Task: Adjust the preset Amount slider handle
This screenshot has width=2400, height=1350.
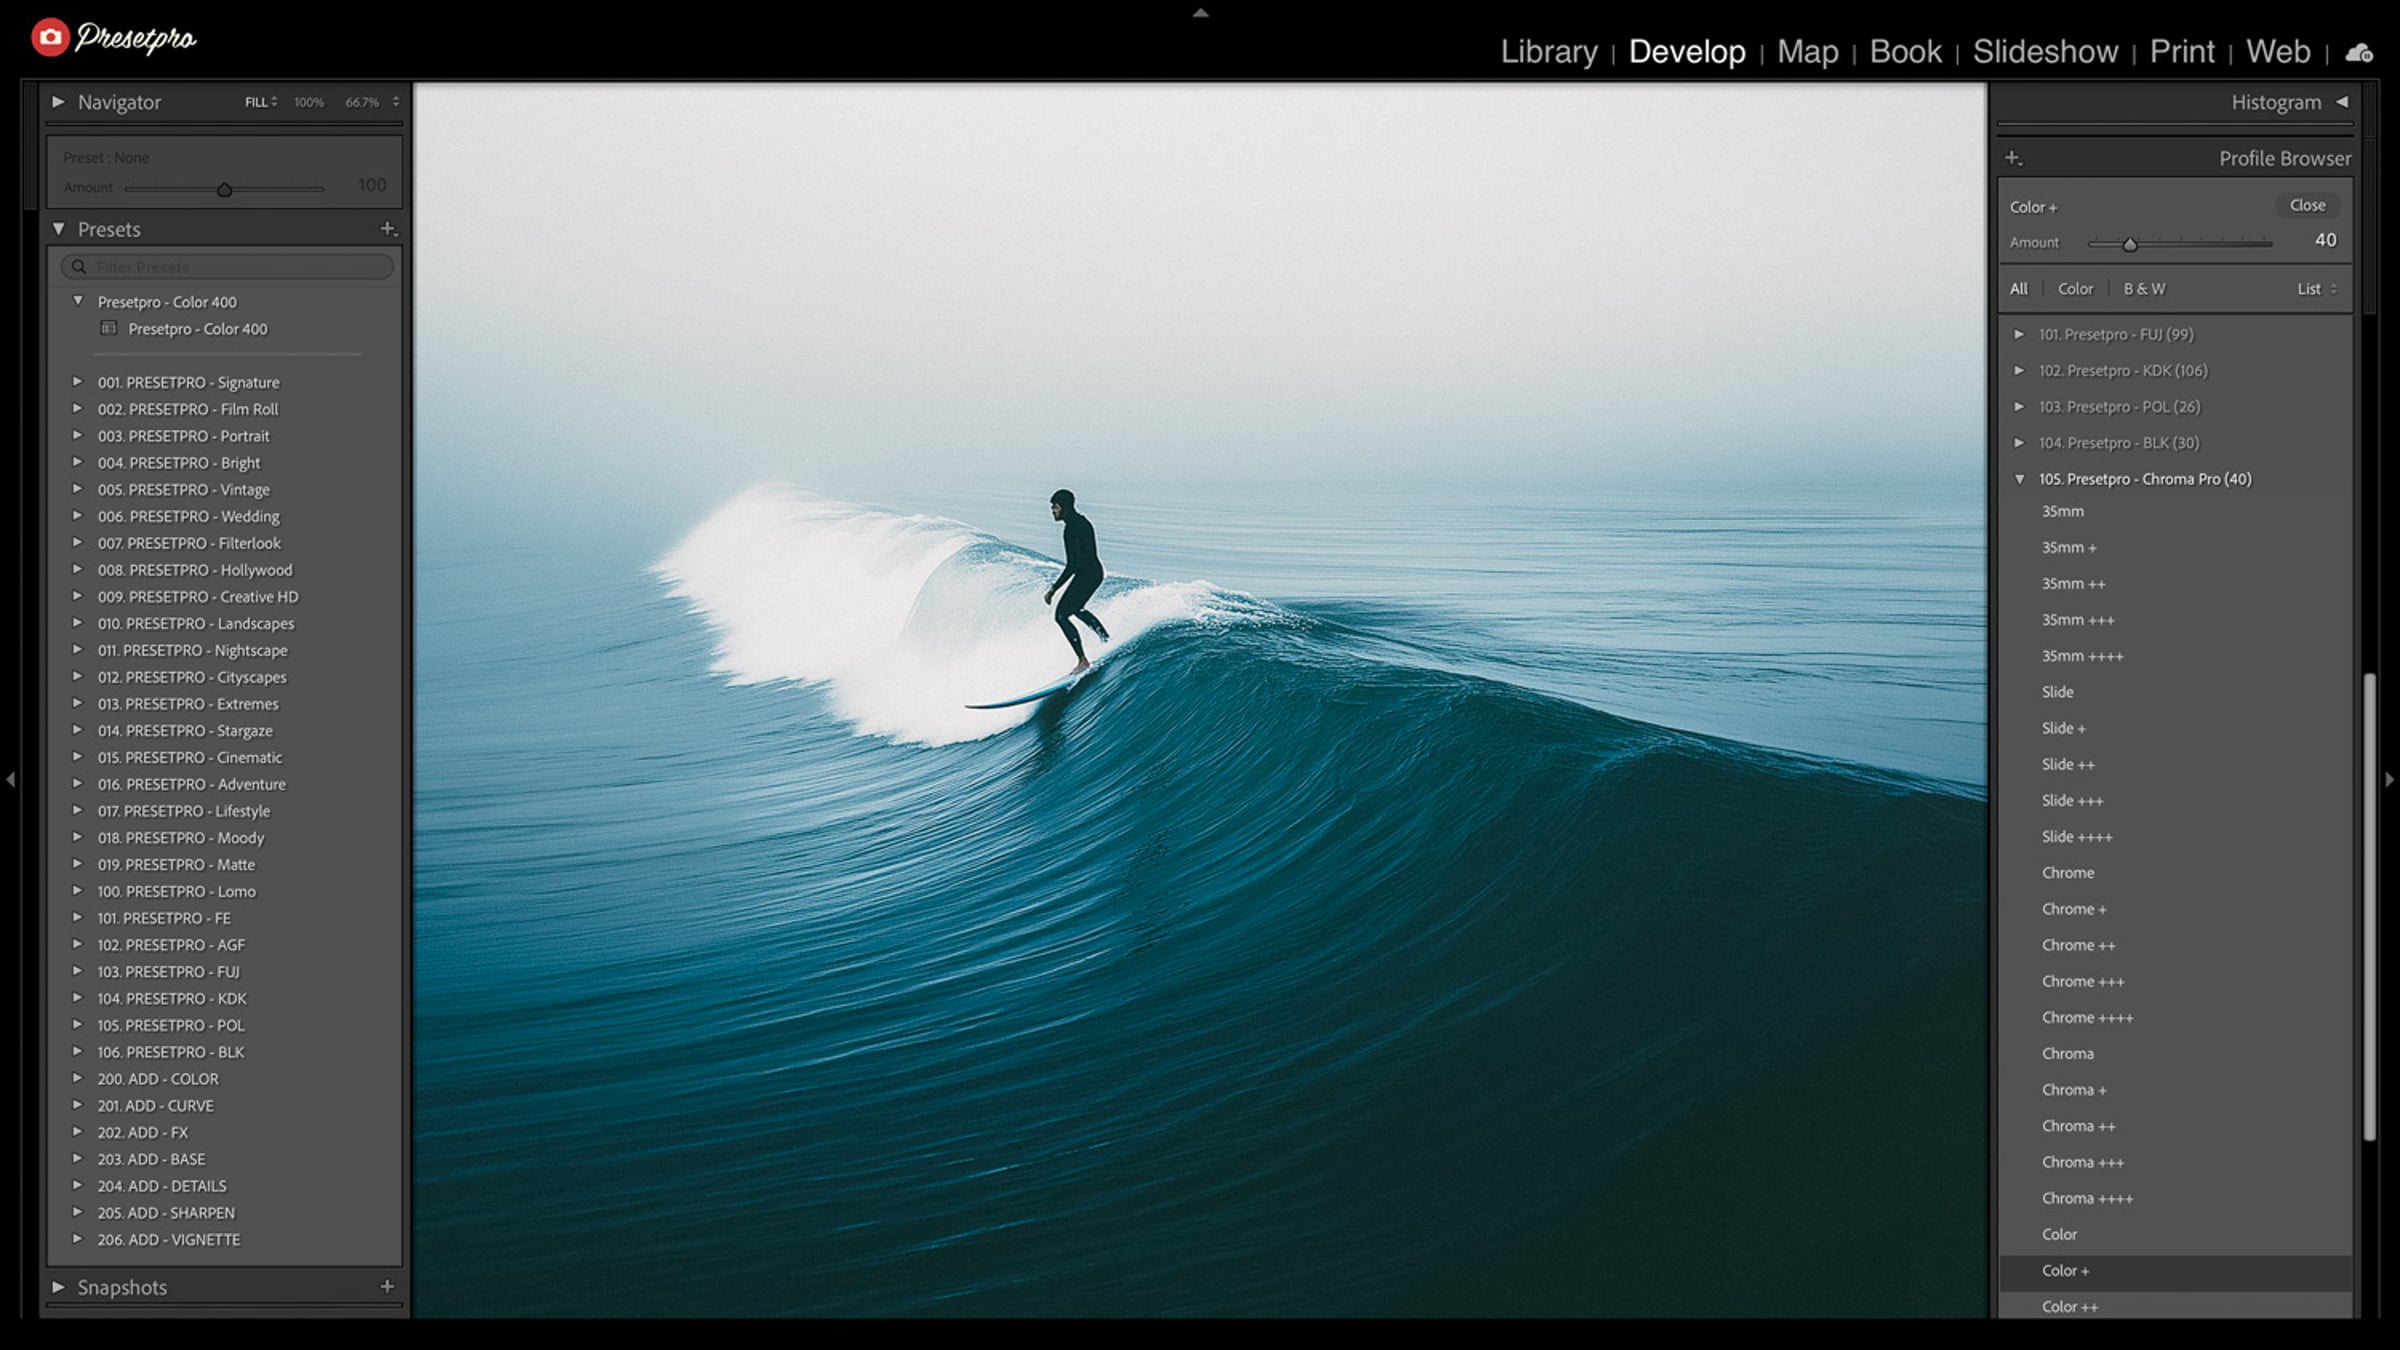Action: (x=225, y=189)
